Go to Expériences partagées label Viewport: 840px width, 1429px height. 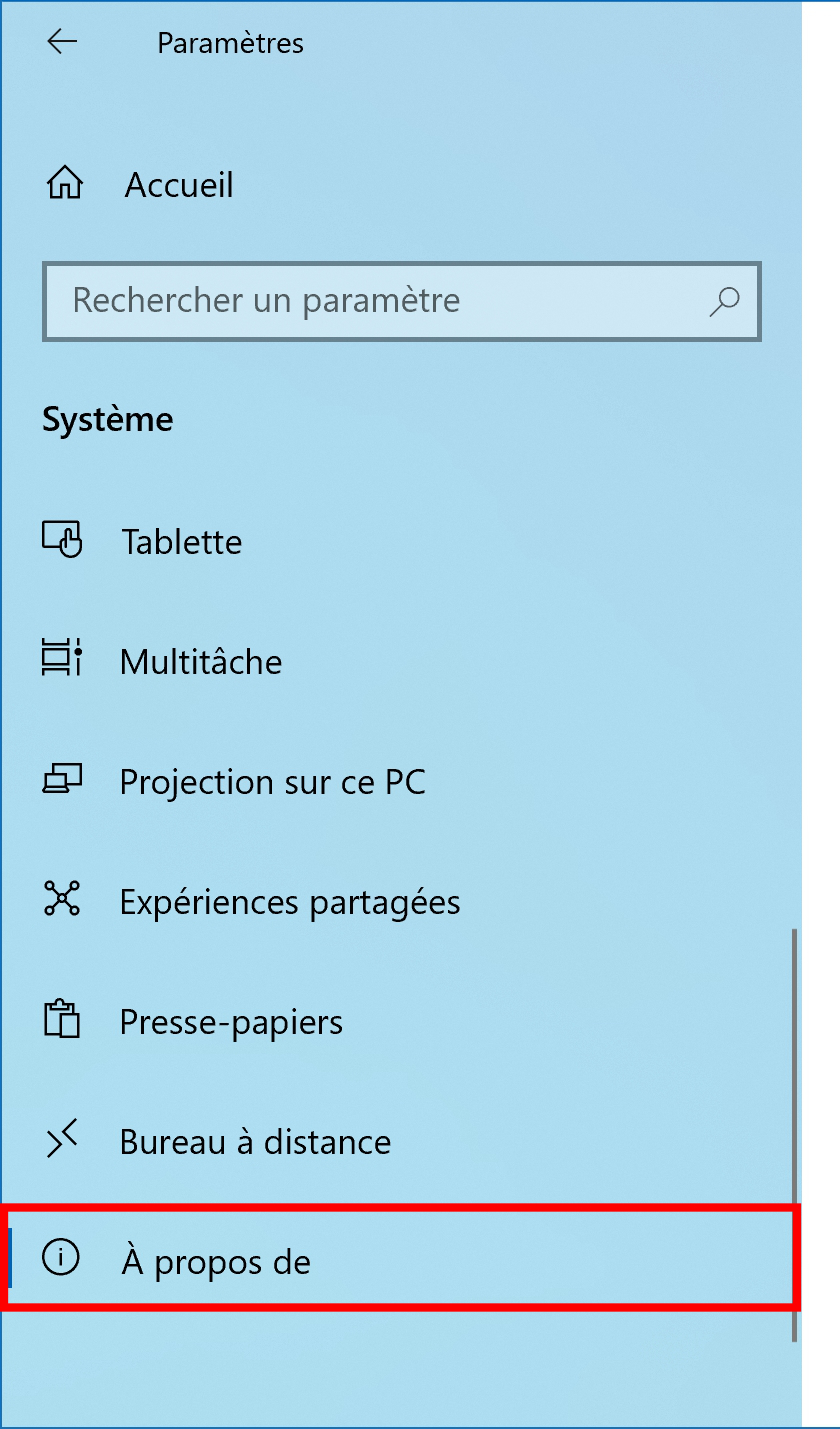click(290, 902)
